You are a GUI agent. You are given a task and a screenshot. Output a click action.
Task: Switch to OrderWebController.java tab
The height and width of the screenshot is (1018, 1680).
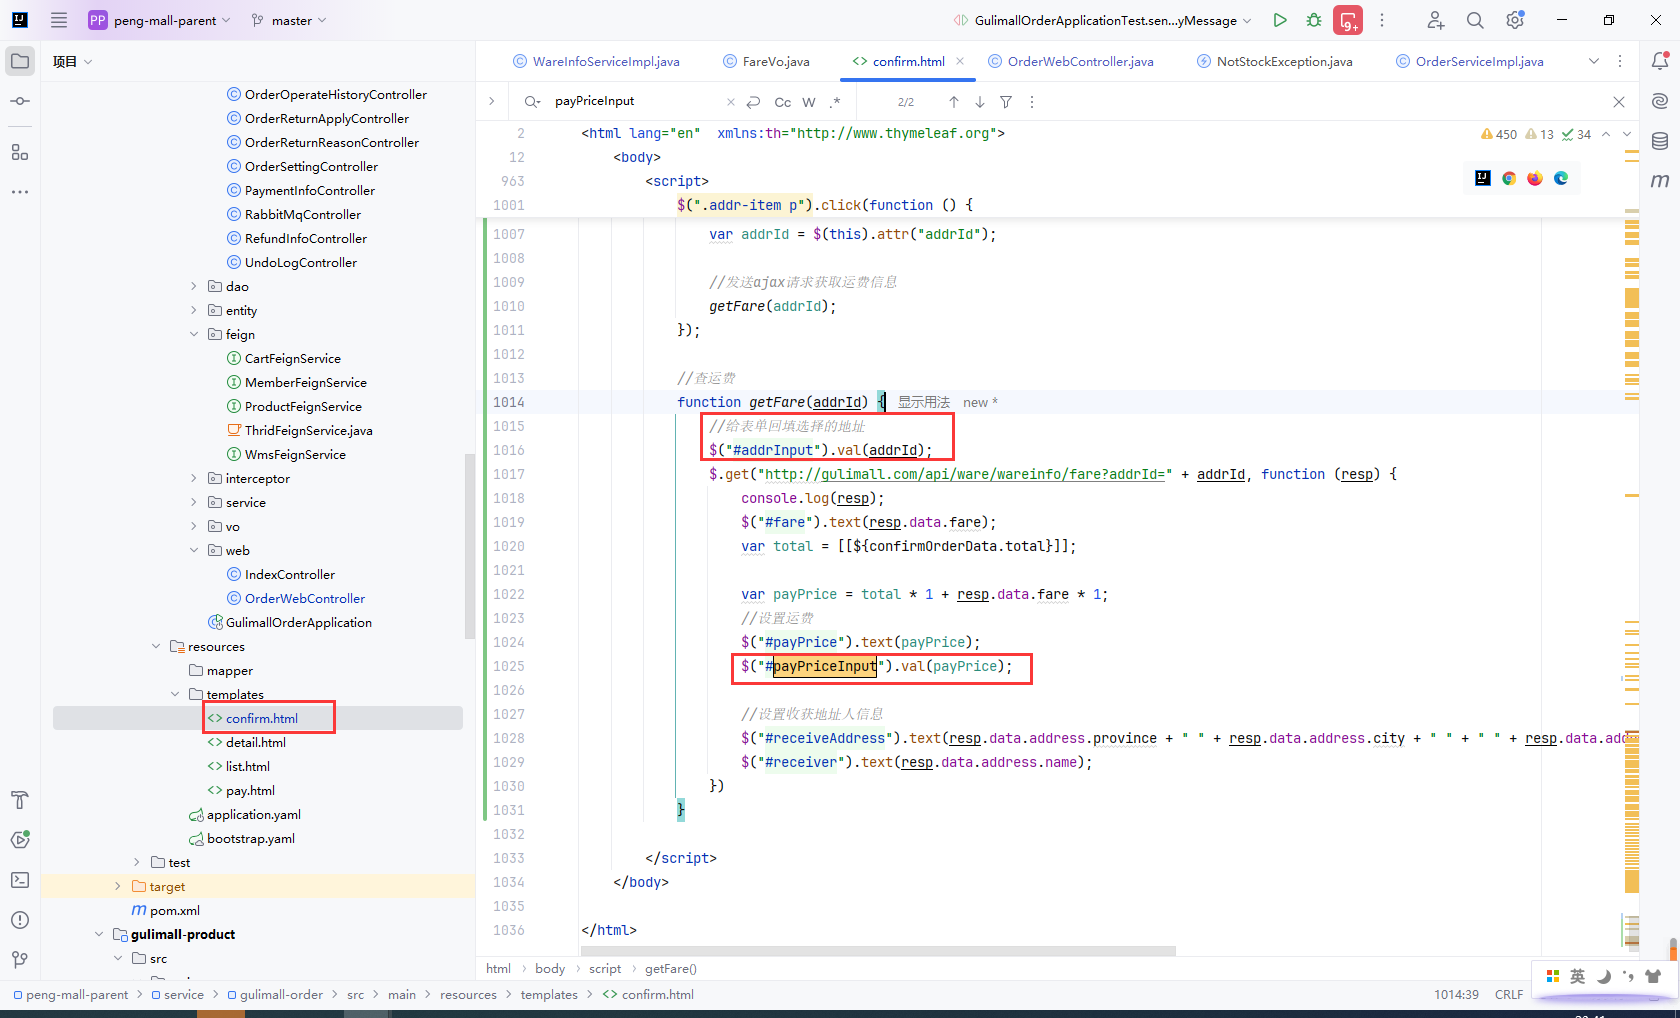[1071, 61]
